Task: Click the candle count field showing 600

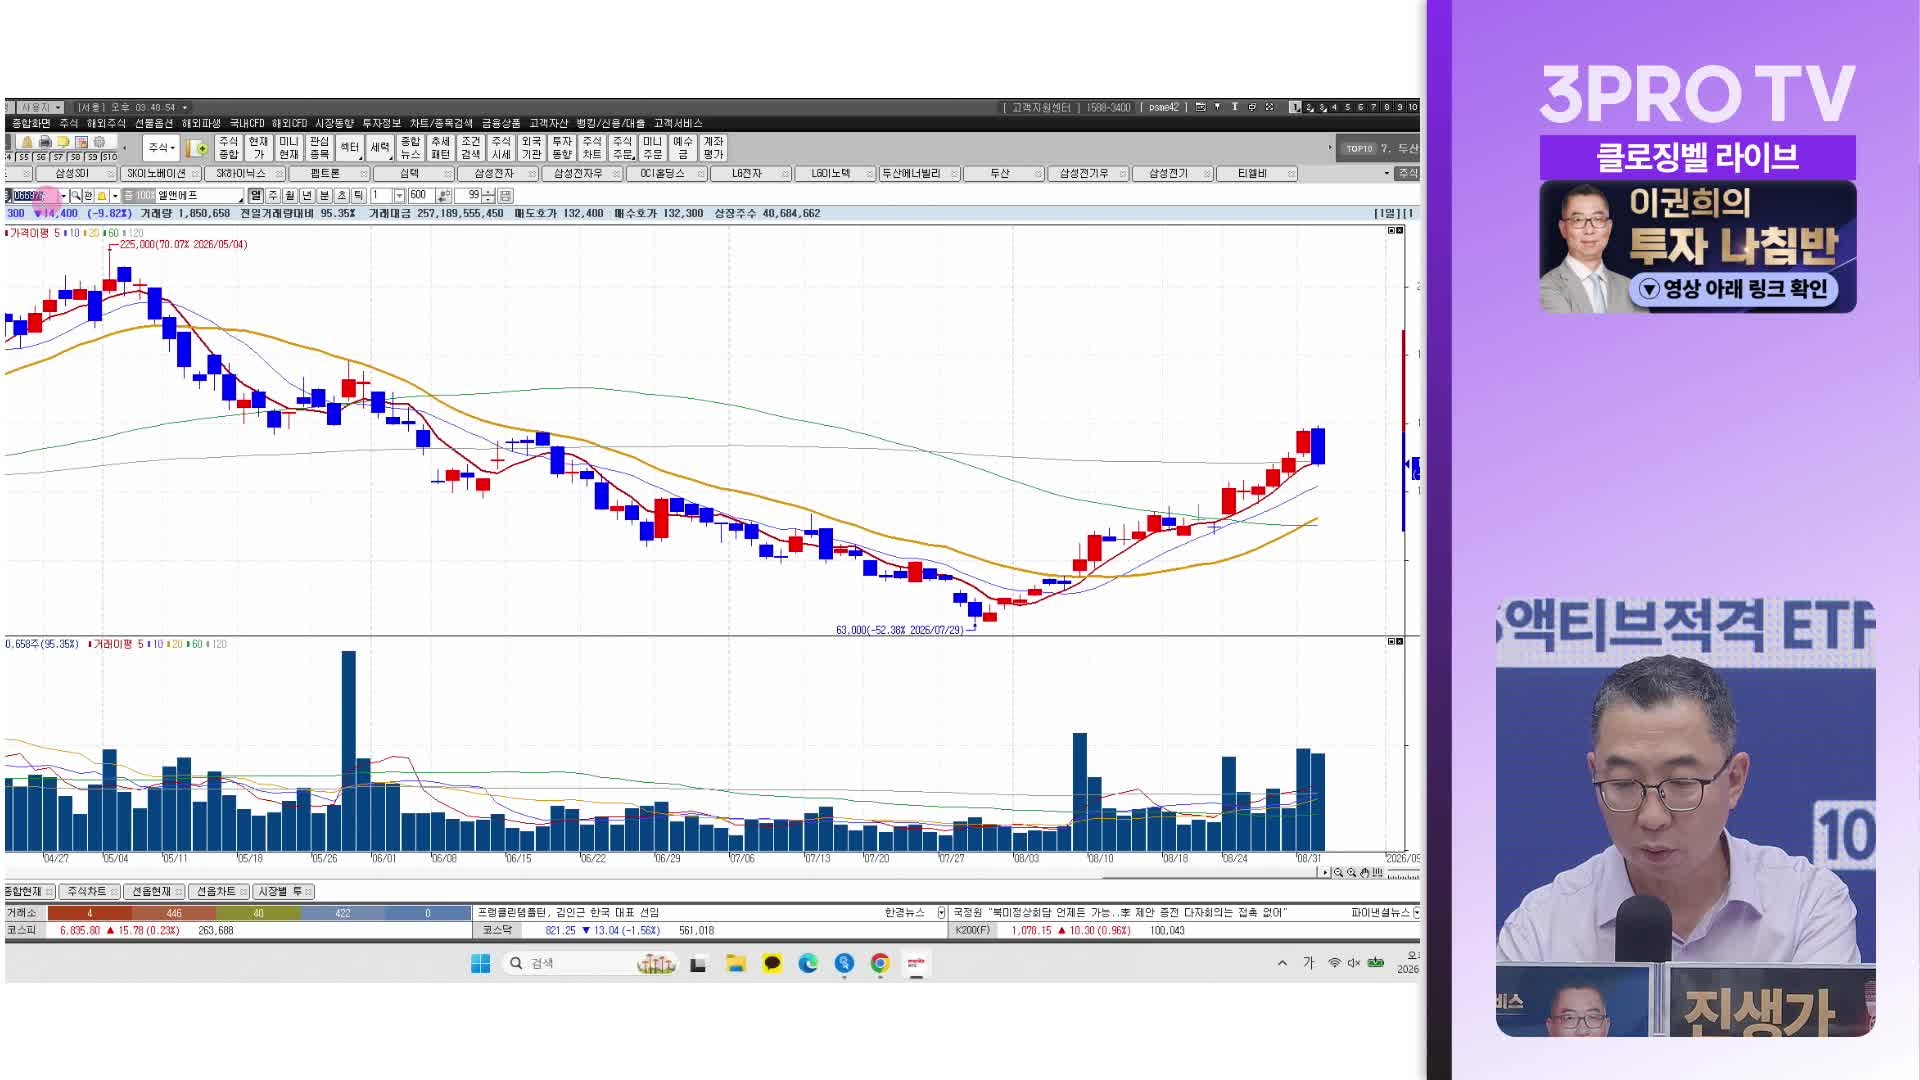Action: [420, 195]
